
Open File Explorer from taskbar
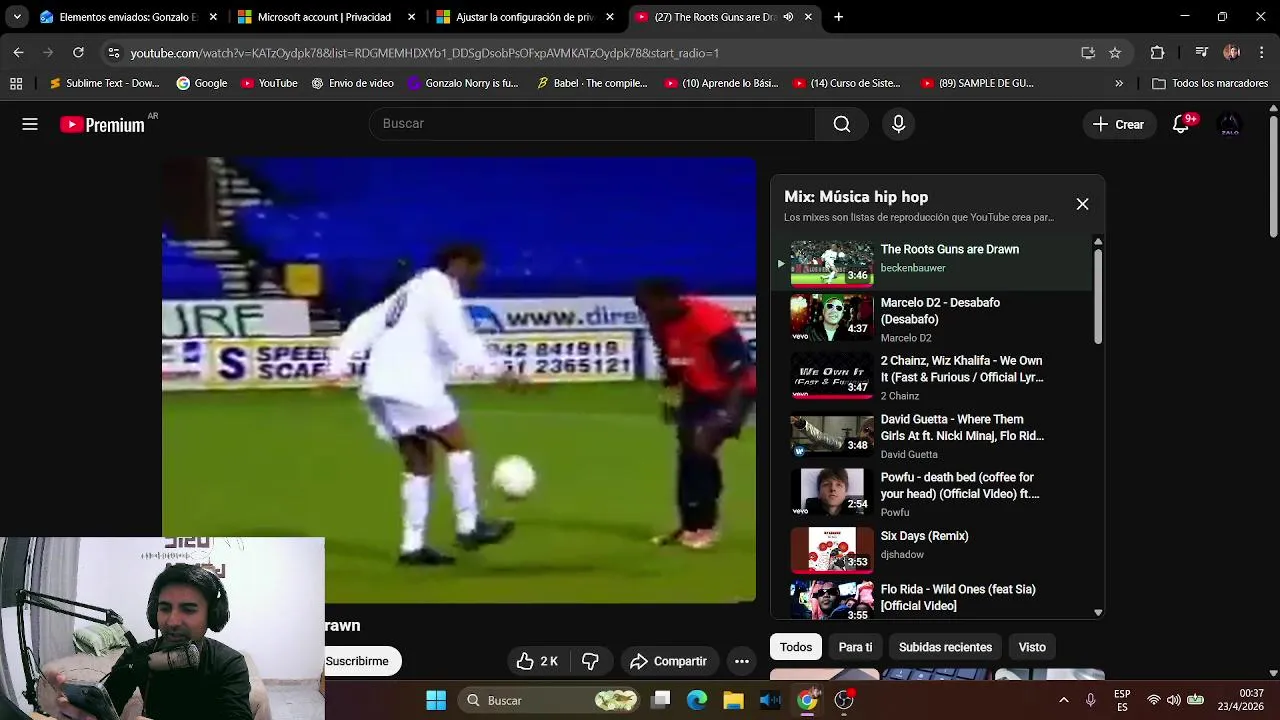coord(734,700)
